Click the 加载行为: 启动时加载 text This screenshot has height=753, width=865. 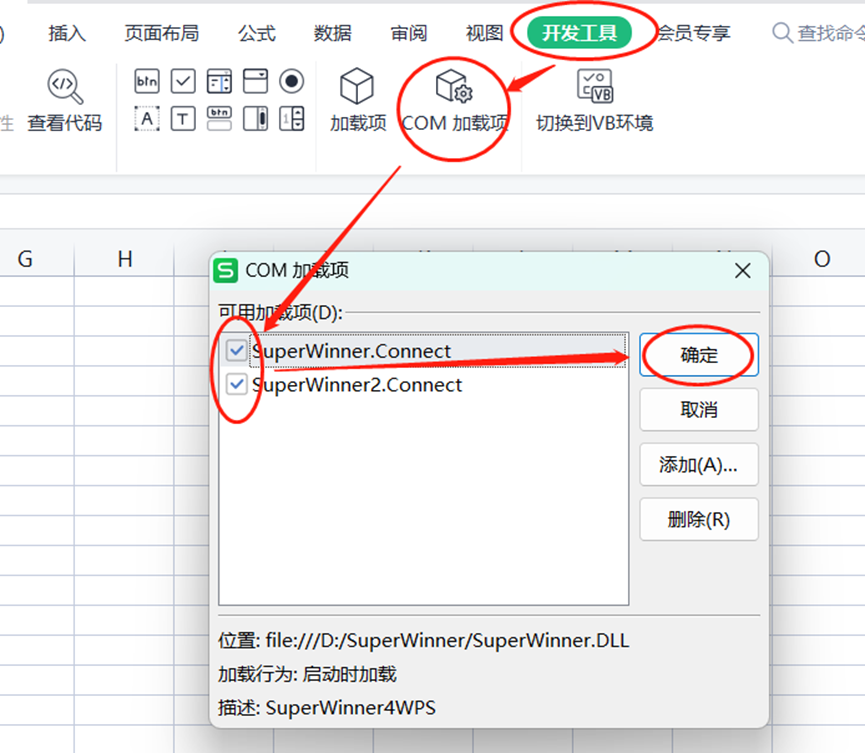307,674
